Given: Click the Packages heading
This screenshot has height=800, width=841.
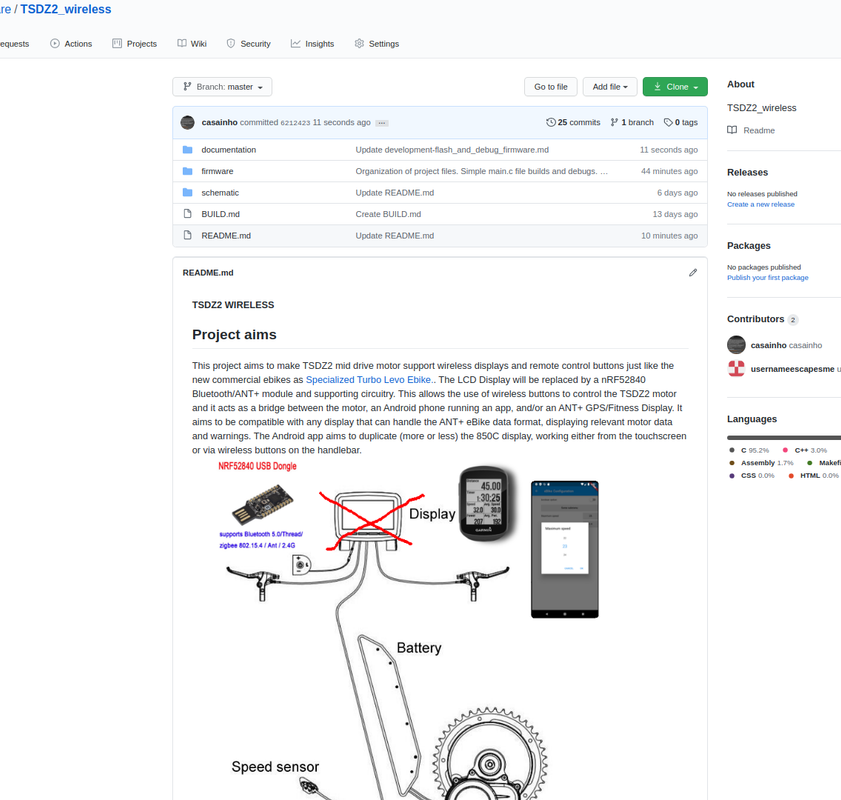Looking at the screenshot, I should coord(749,246).
